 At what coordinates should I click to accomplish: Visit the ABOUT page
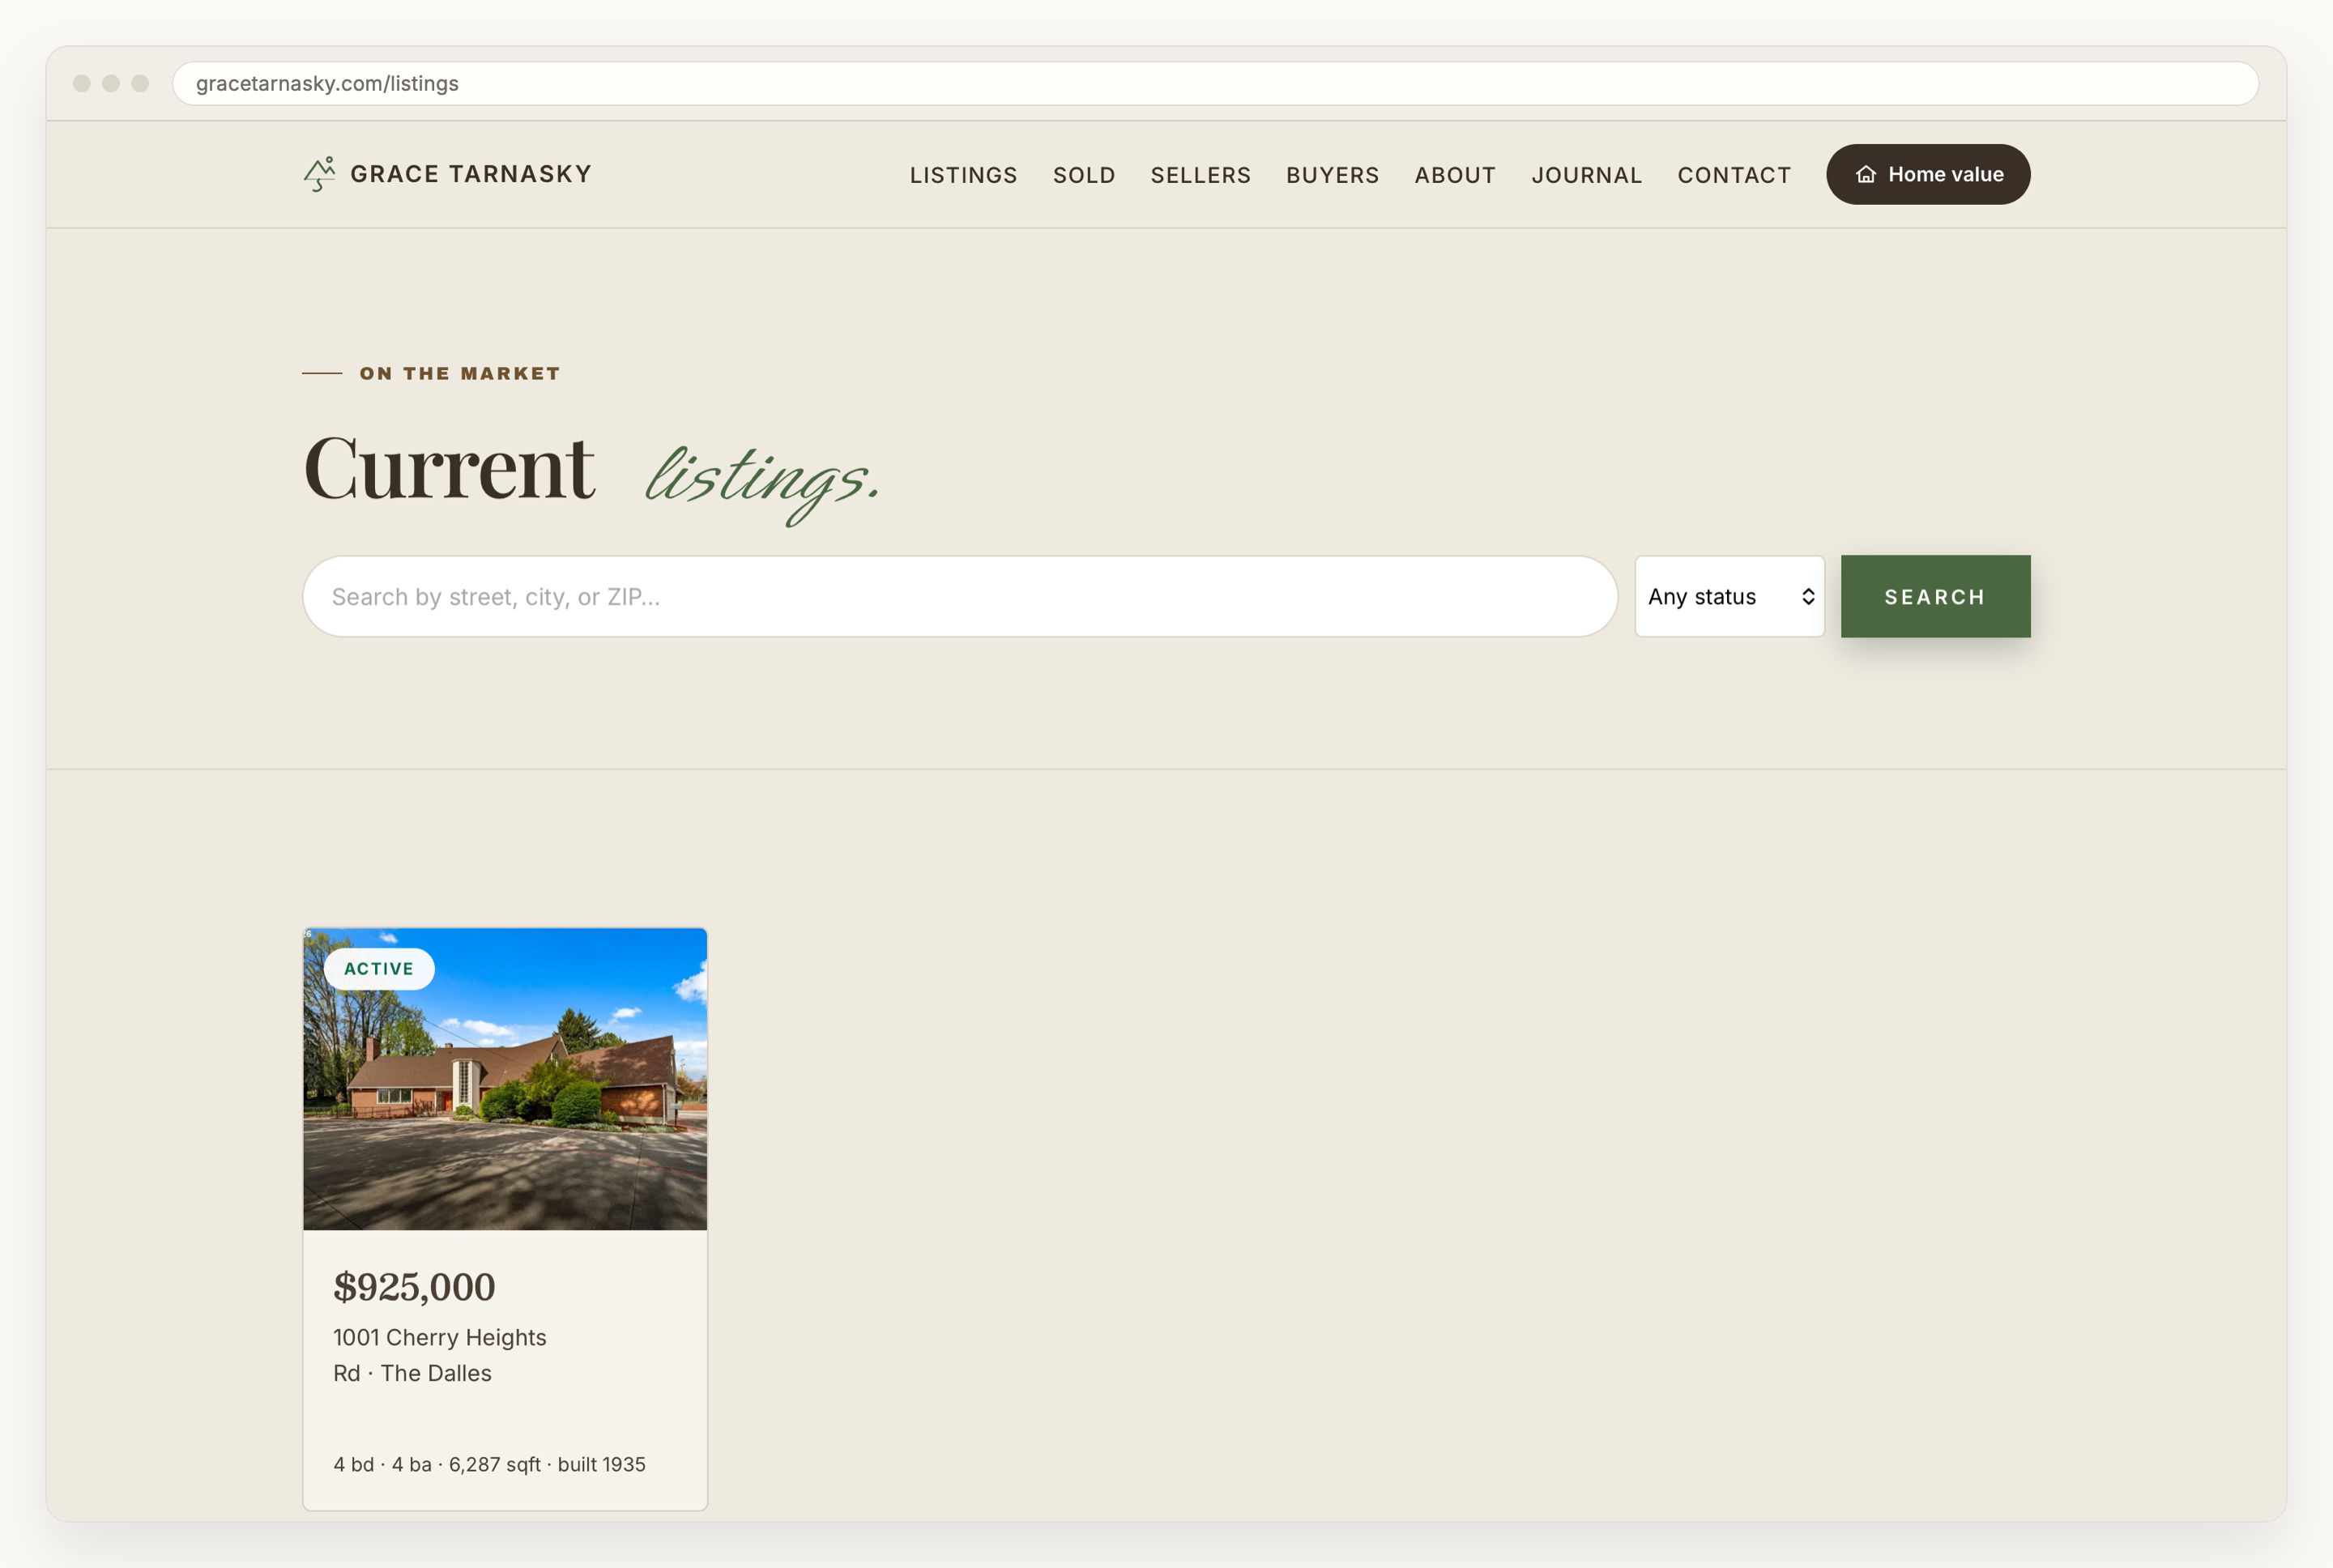pos(1455,175)
